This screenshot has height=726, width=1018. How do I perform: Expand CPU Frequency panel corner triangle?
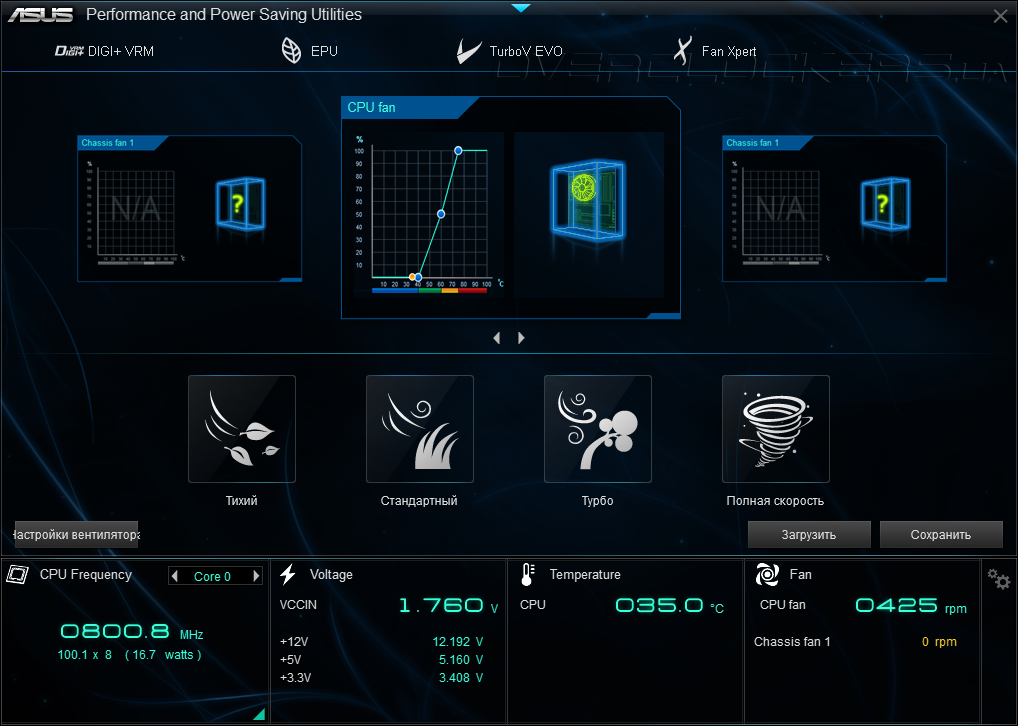click(x=260, y=714)
